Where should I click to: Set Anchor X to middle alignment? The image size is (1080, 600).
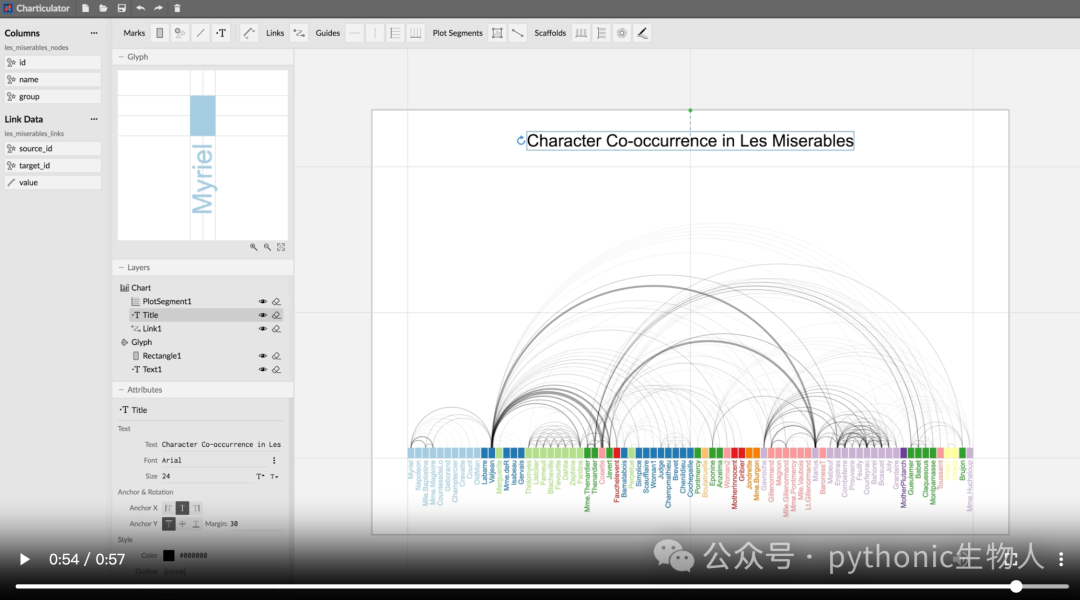[x=183, y=508]
